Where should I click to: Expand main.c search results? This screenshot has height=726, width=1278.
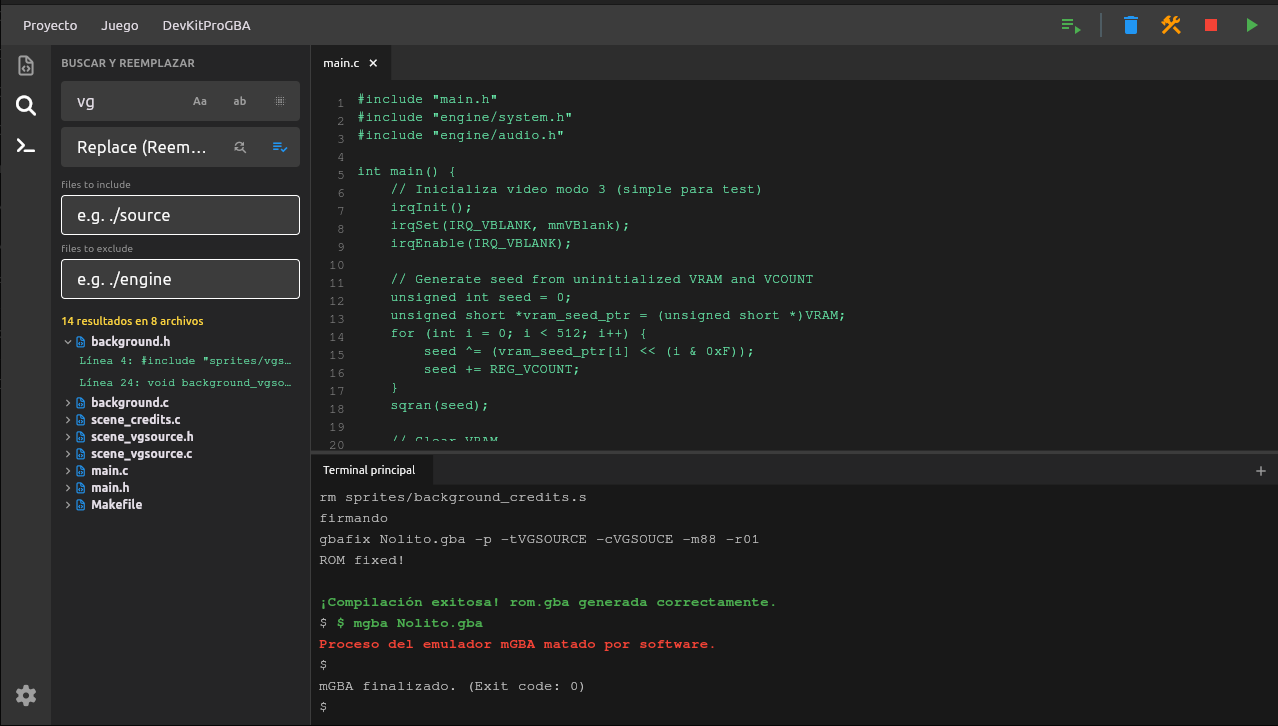pos(68,471)
